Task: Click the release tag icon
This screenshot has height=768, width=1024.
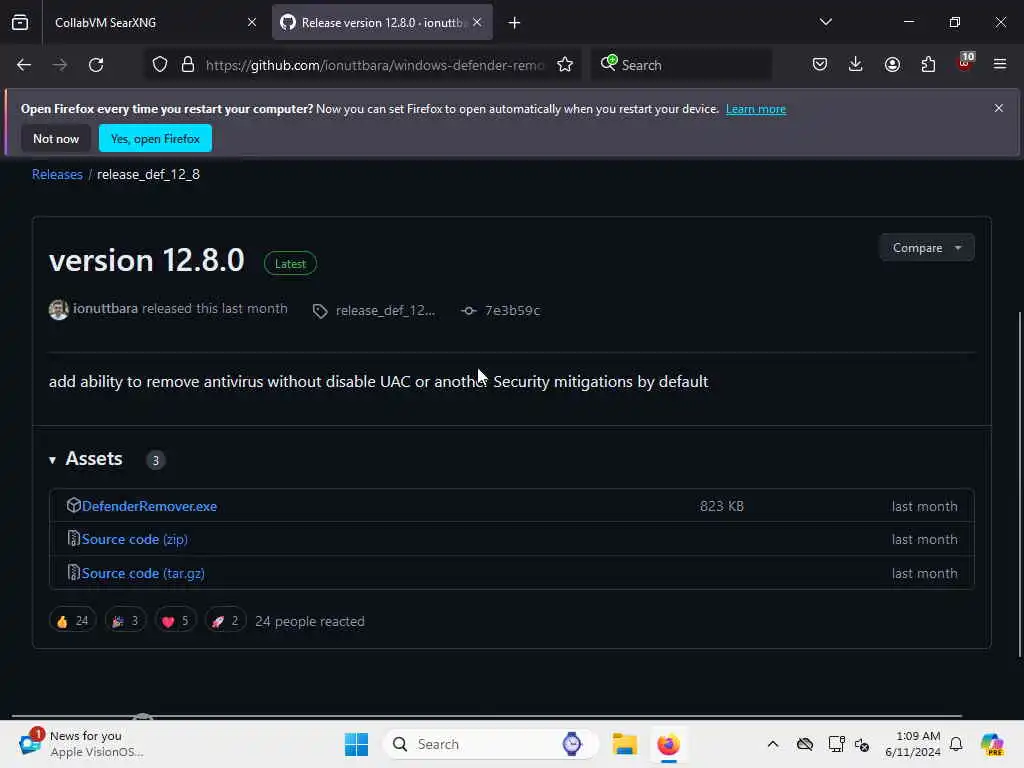Action: pyautogui.click(x=319, y=311)
